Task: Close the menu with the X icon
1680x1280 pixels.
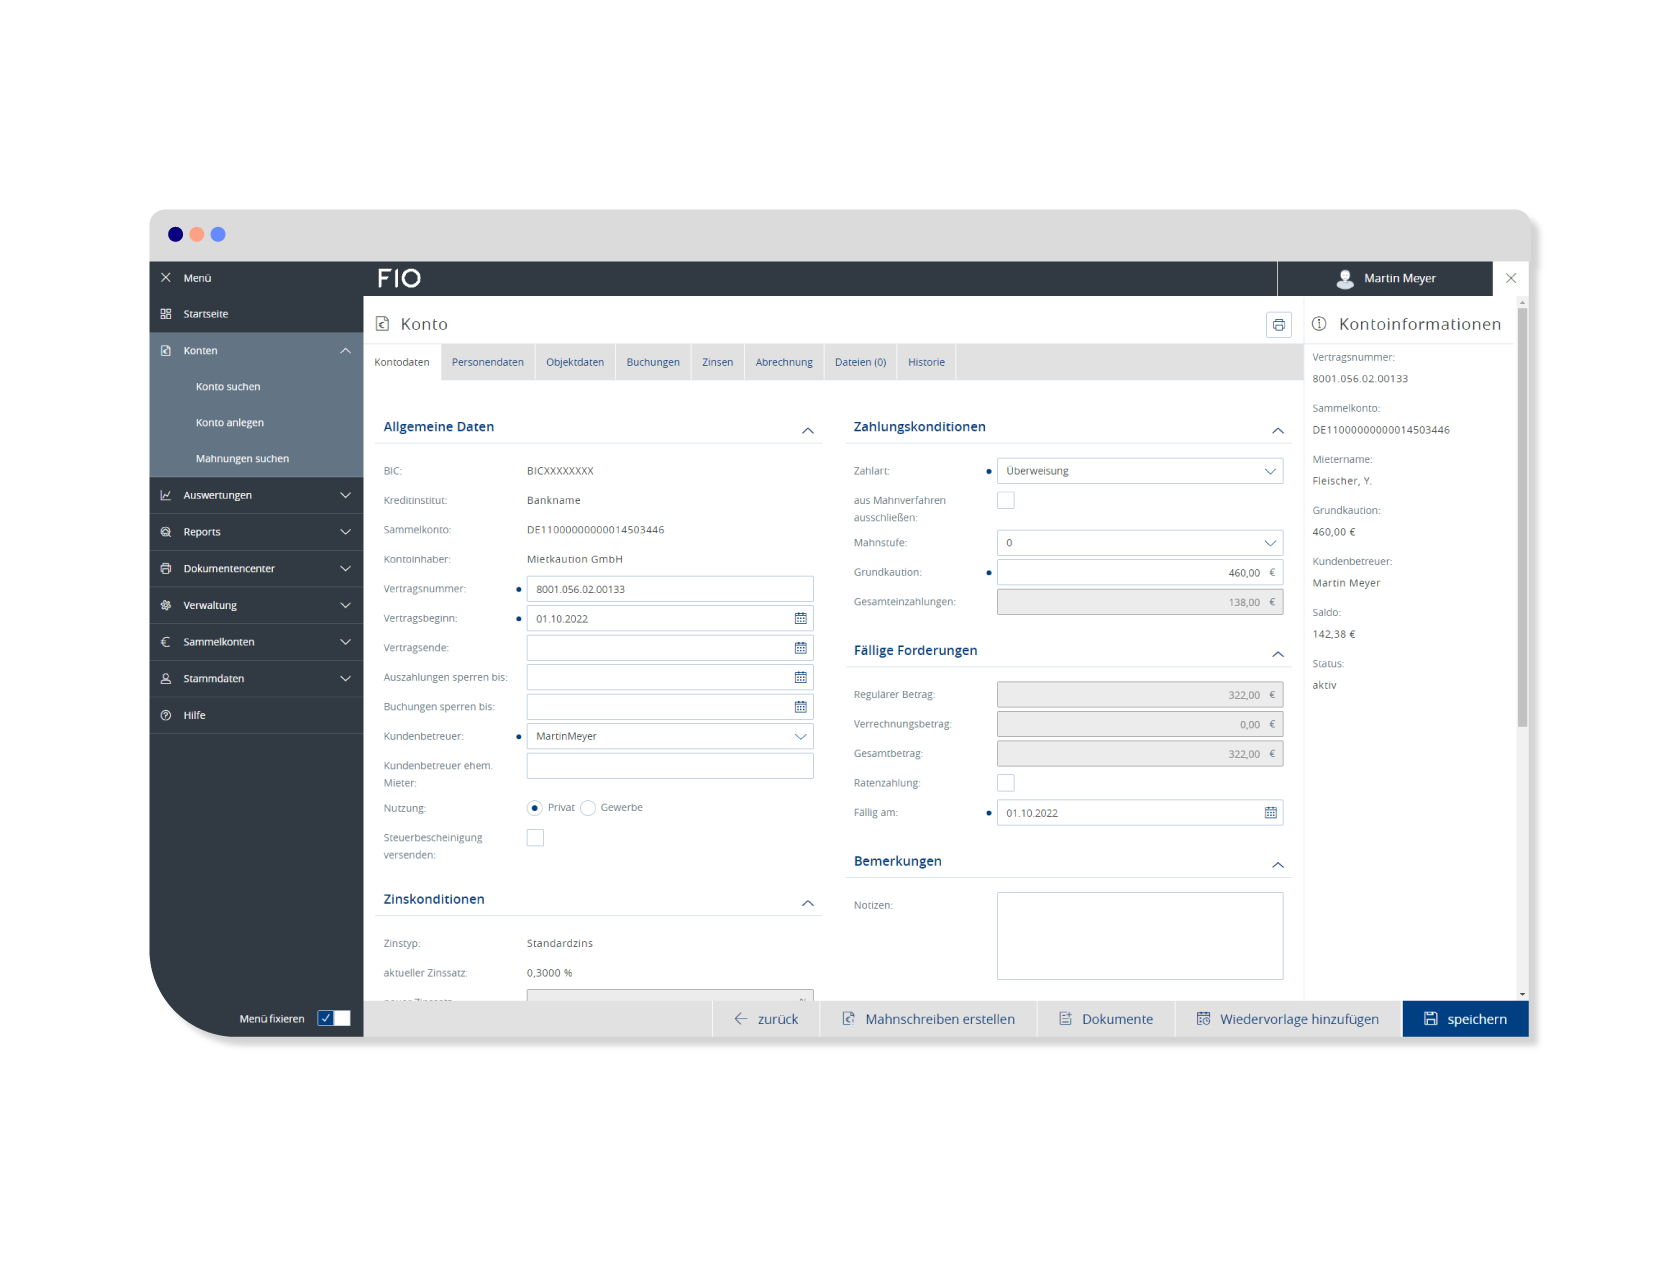Action: pos(166,278)
